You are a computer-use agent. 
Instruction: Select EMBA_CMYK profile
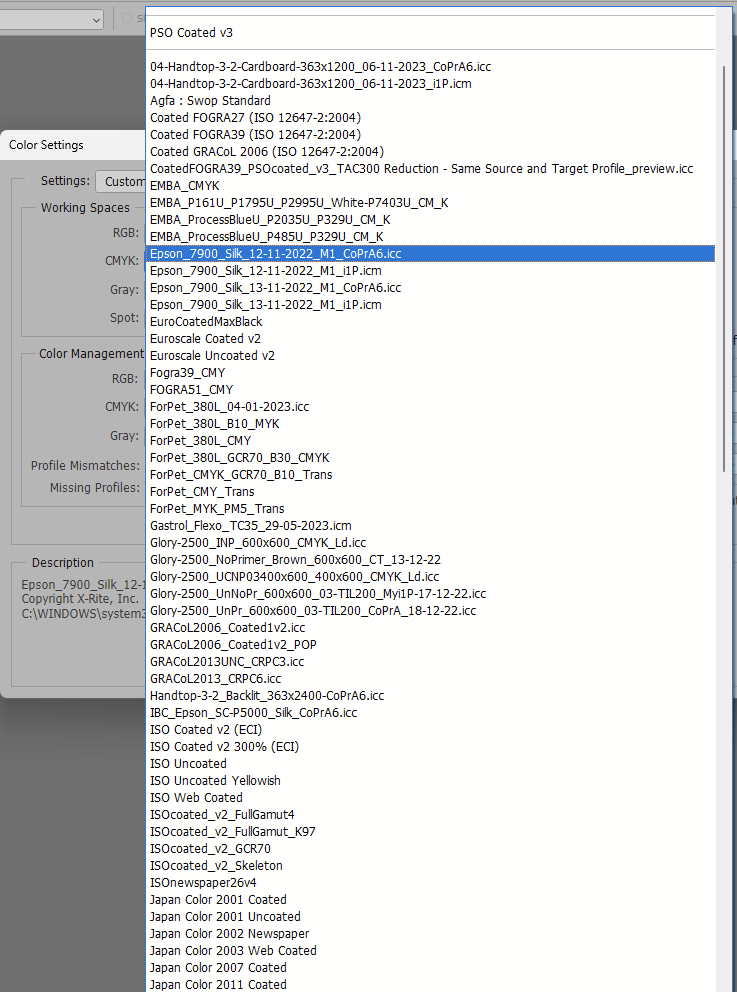pyautogui.click(x=430, y=186)
